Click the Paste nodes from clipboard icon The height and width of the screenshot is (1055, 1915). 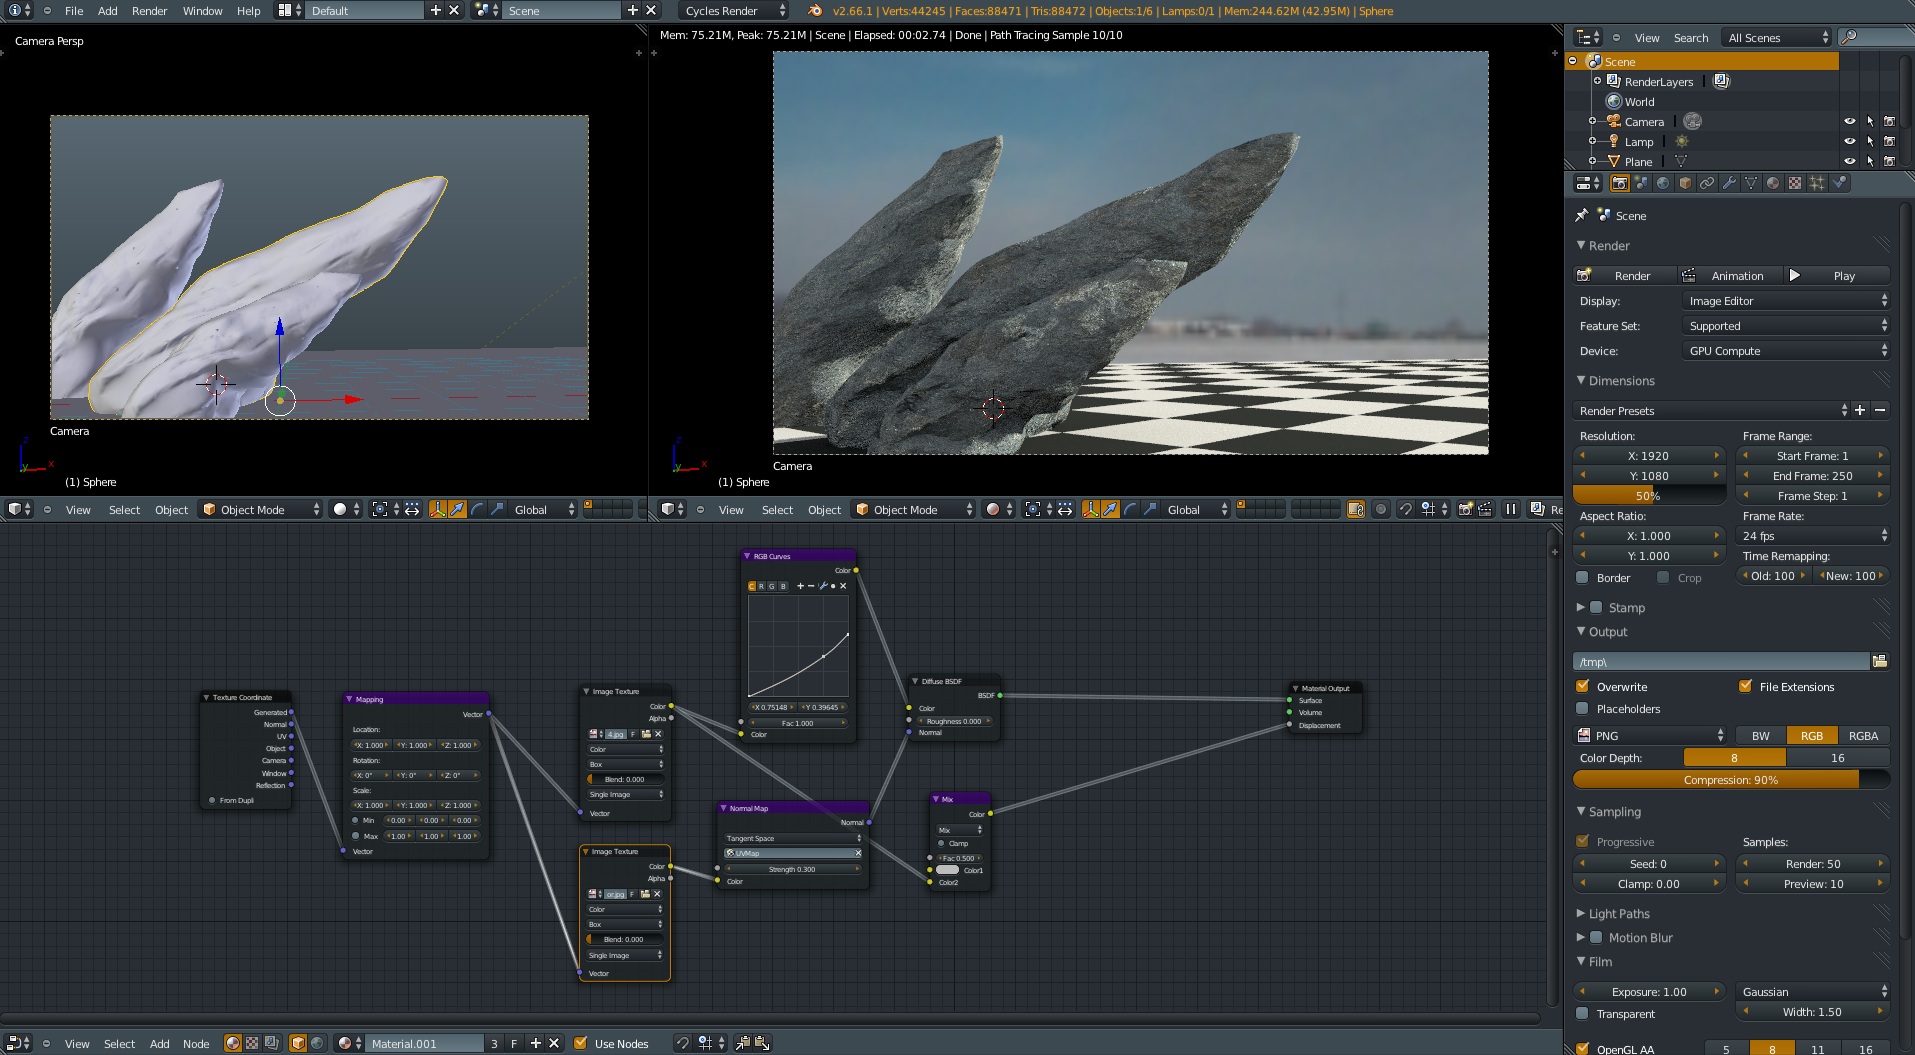coord(762,1043)
